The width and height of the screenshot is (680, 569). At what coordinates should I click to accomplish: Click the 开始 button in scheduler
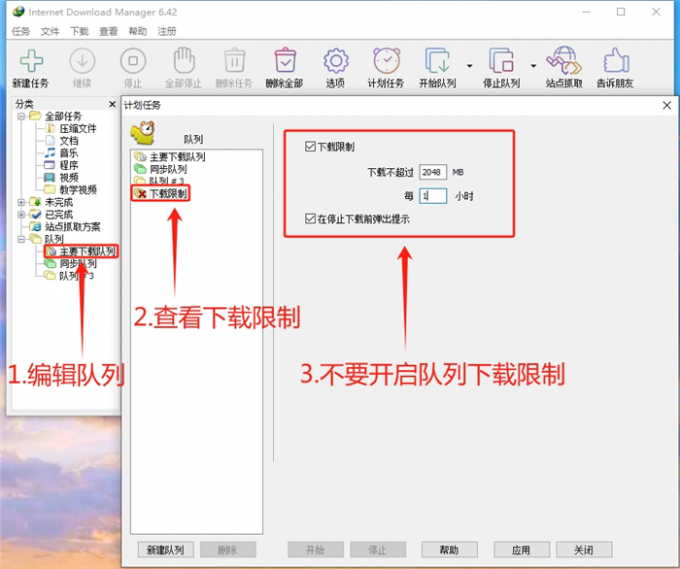click(x=315, y=550)
